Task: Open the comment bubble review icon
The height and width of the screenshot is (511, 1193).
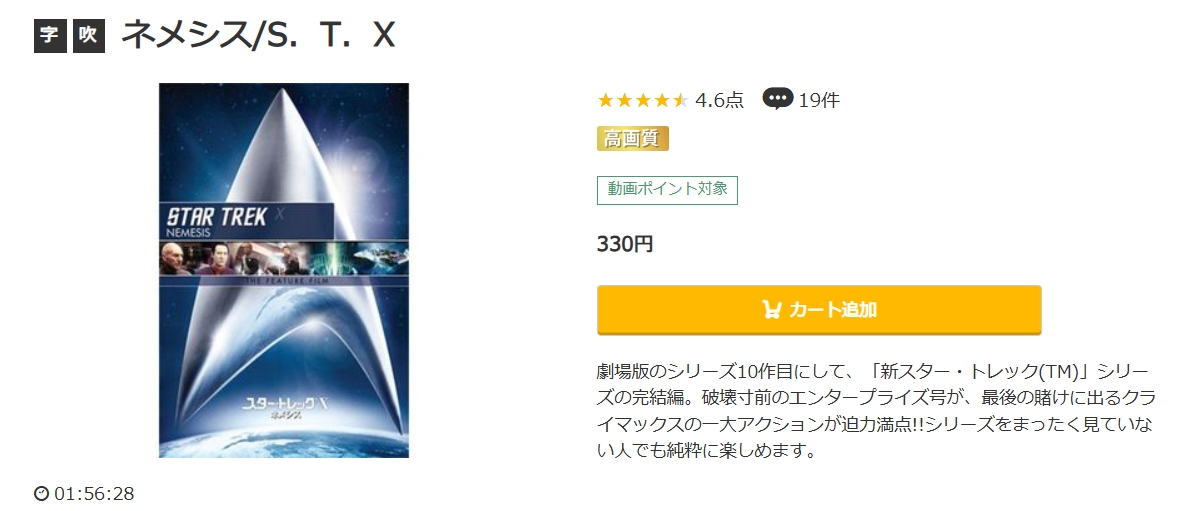Action: click(778, 100)
